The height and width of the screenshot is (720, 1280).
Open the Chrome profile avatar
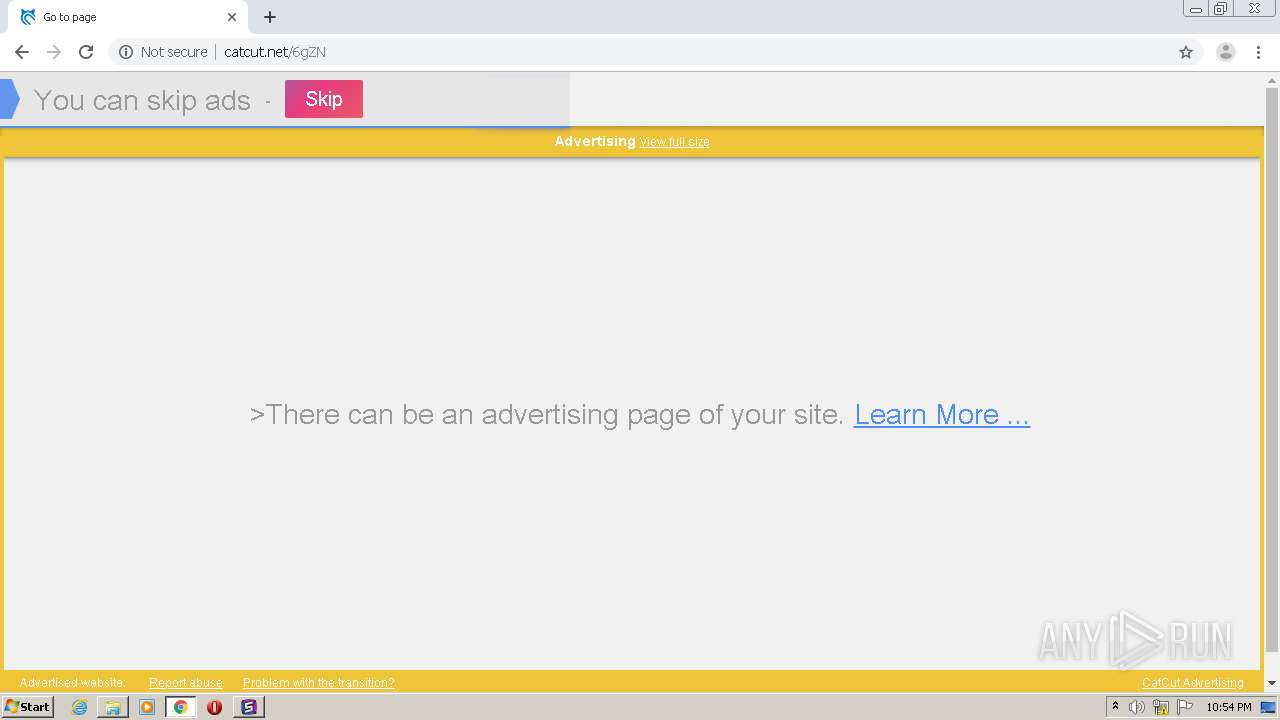coord(1225,52)
